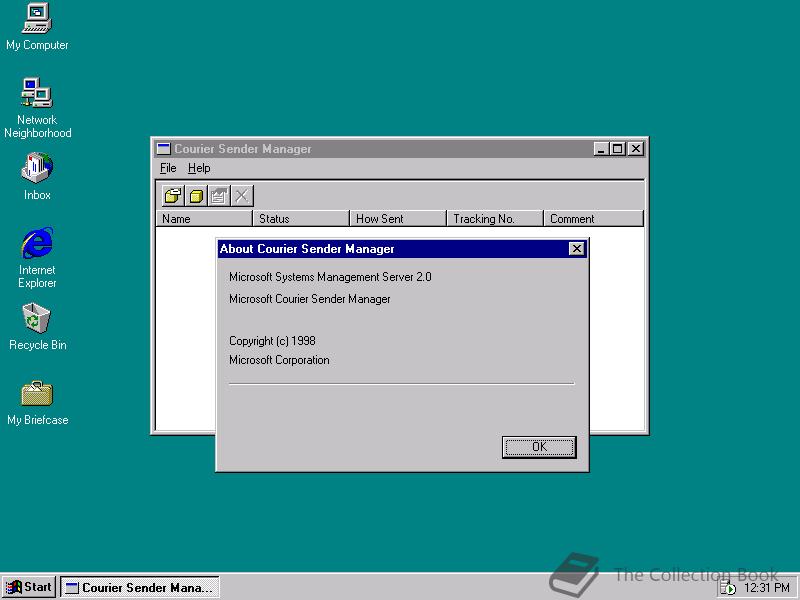Close the Courier Sender Manager main window
This screenshot has height=600, width=800.
point(636,148)
